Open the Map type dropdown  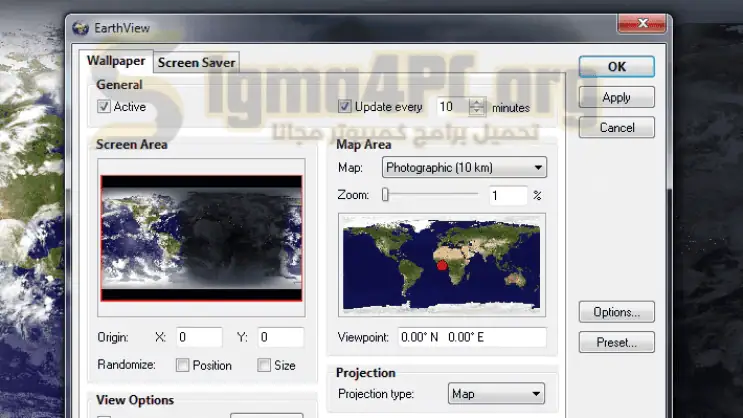464,167
